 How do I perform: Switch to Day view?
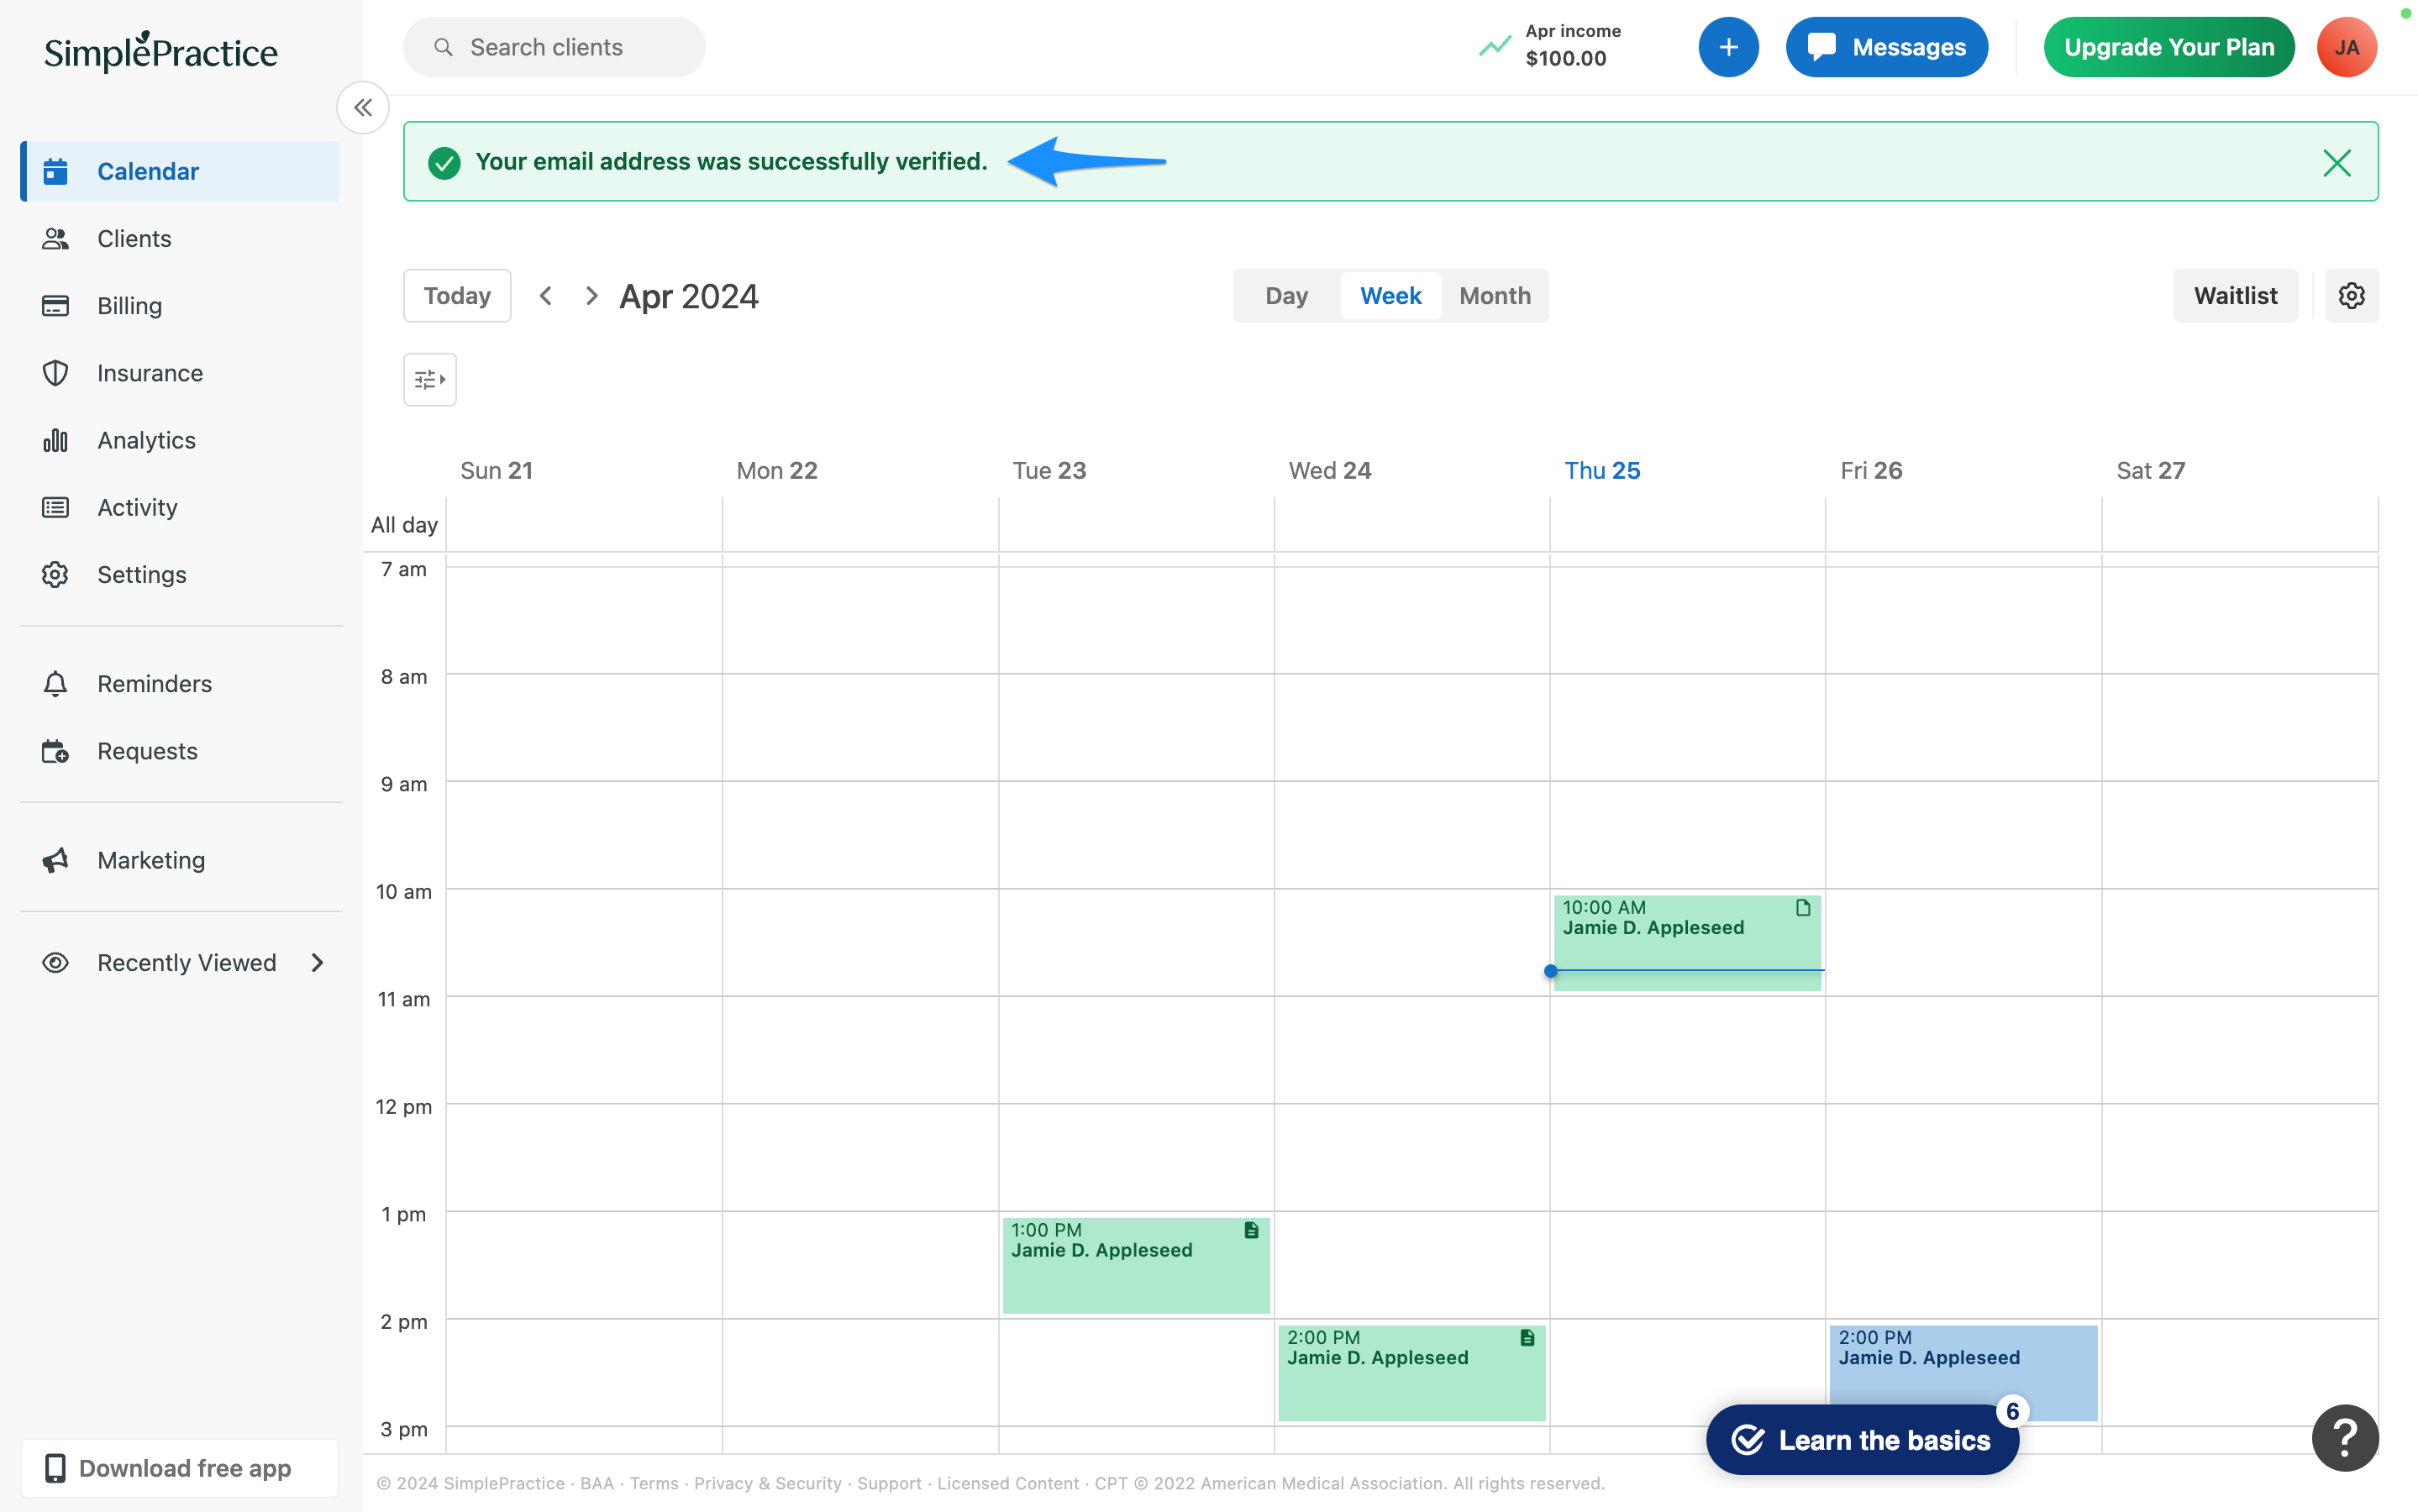[1285, 294]
